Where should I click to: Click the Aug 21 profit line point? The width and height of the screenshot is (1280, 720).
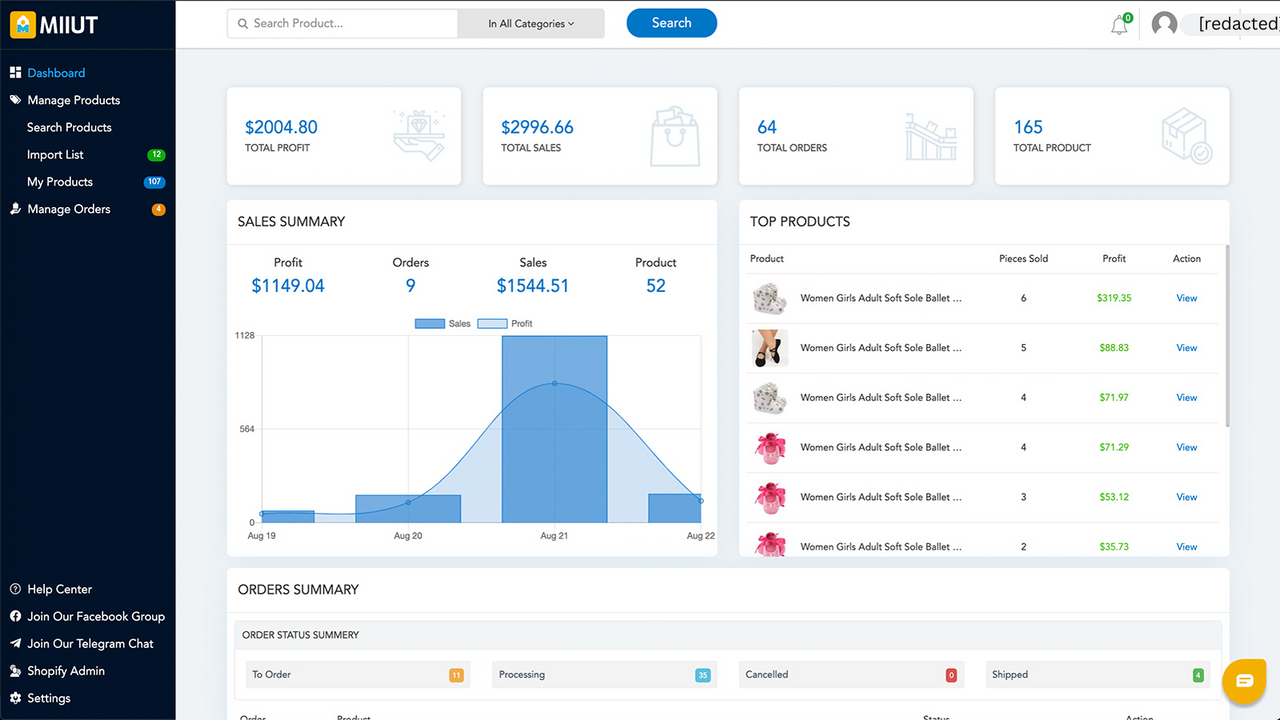coord(555,383)
